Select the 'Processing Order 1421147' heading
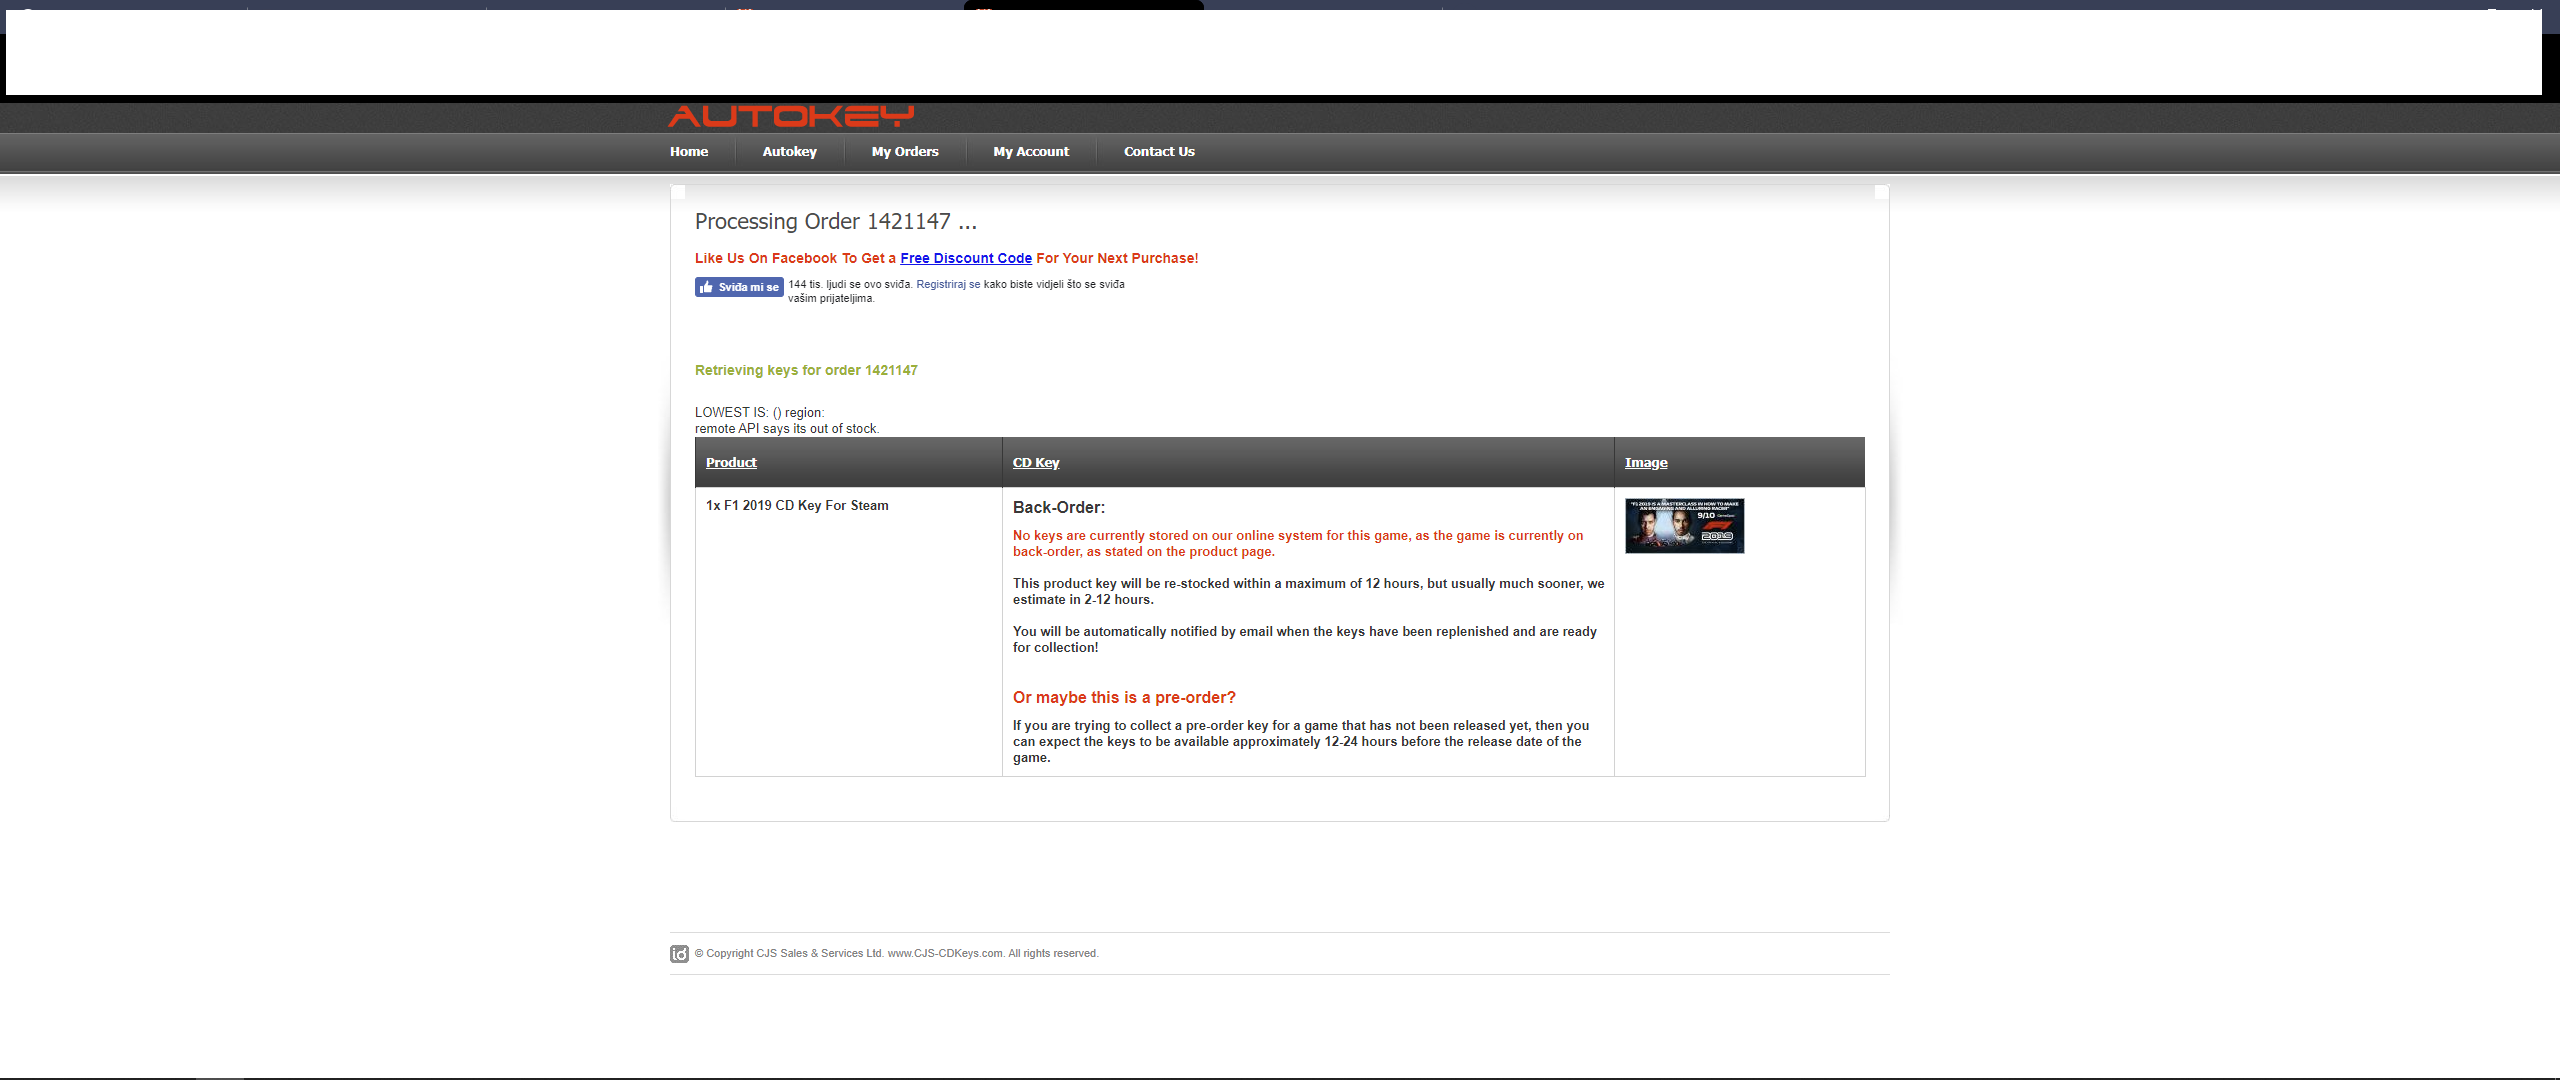Viewport: 2560px width, 1080px height. pyautogui.click(x=836, y=221)
